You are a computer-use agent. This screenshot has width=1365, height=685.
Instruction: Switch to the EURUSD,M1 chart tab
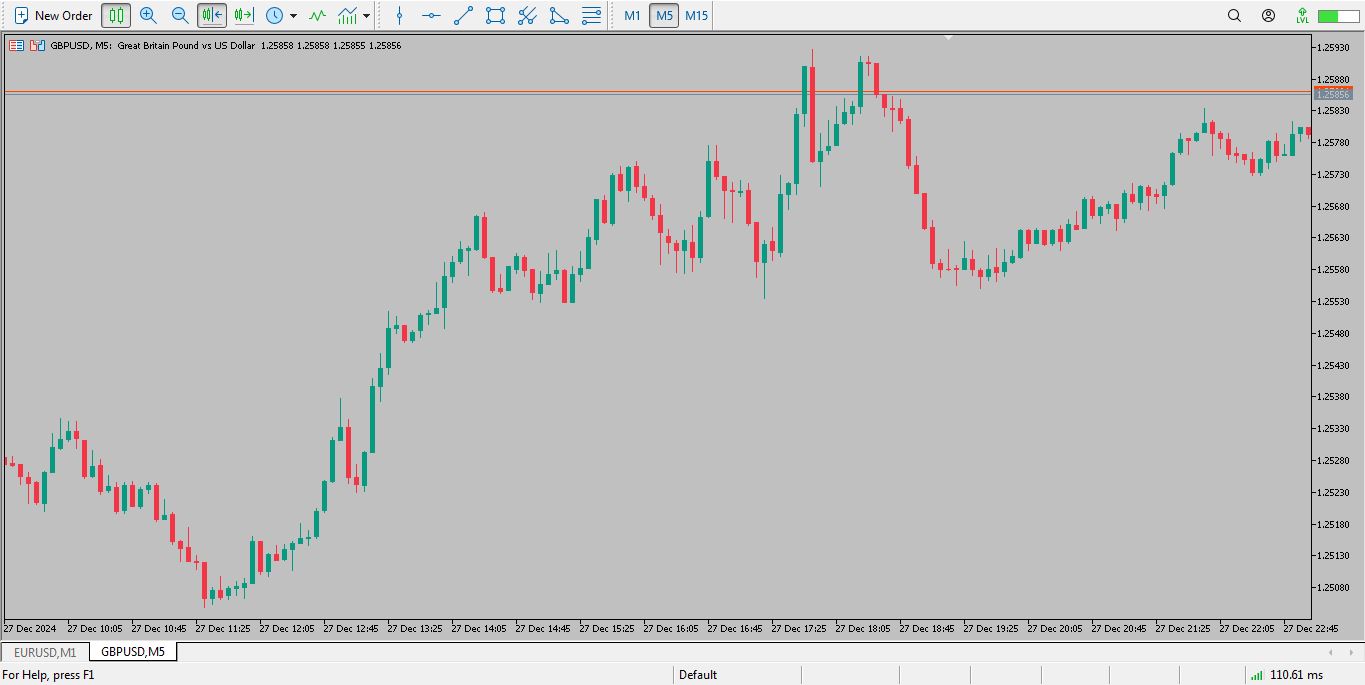coord(45,652)
